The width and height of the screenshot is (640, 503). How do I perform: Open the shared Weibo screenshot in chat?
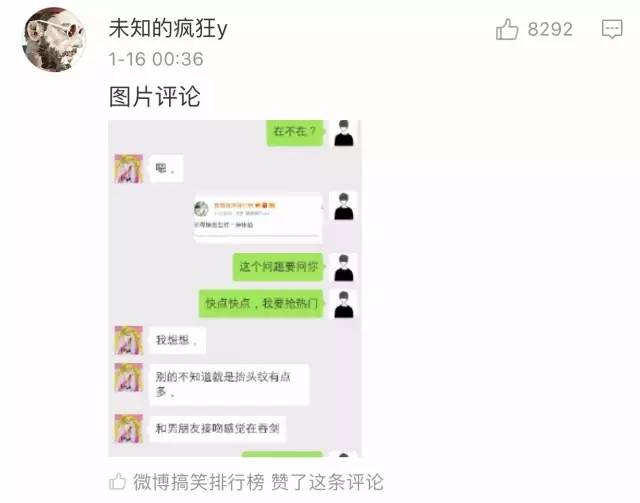[259, 218]
